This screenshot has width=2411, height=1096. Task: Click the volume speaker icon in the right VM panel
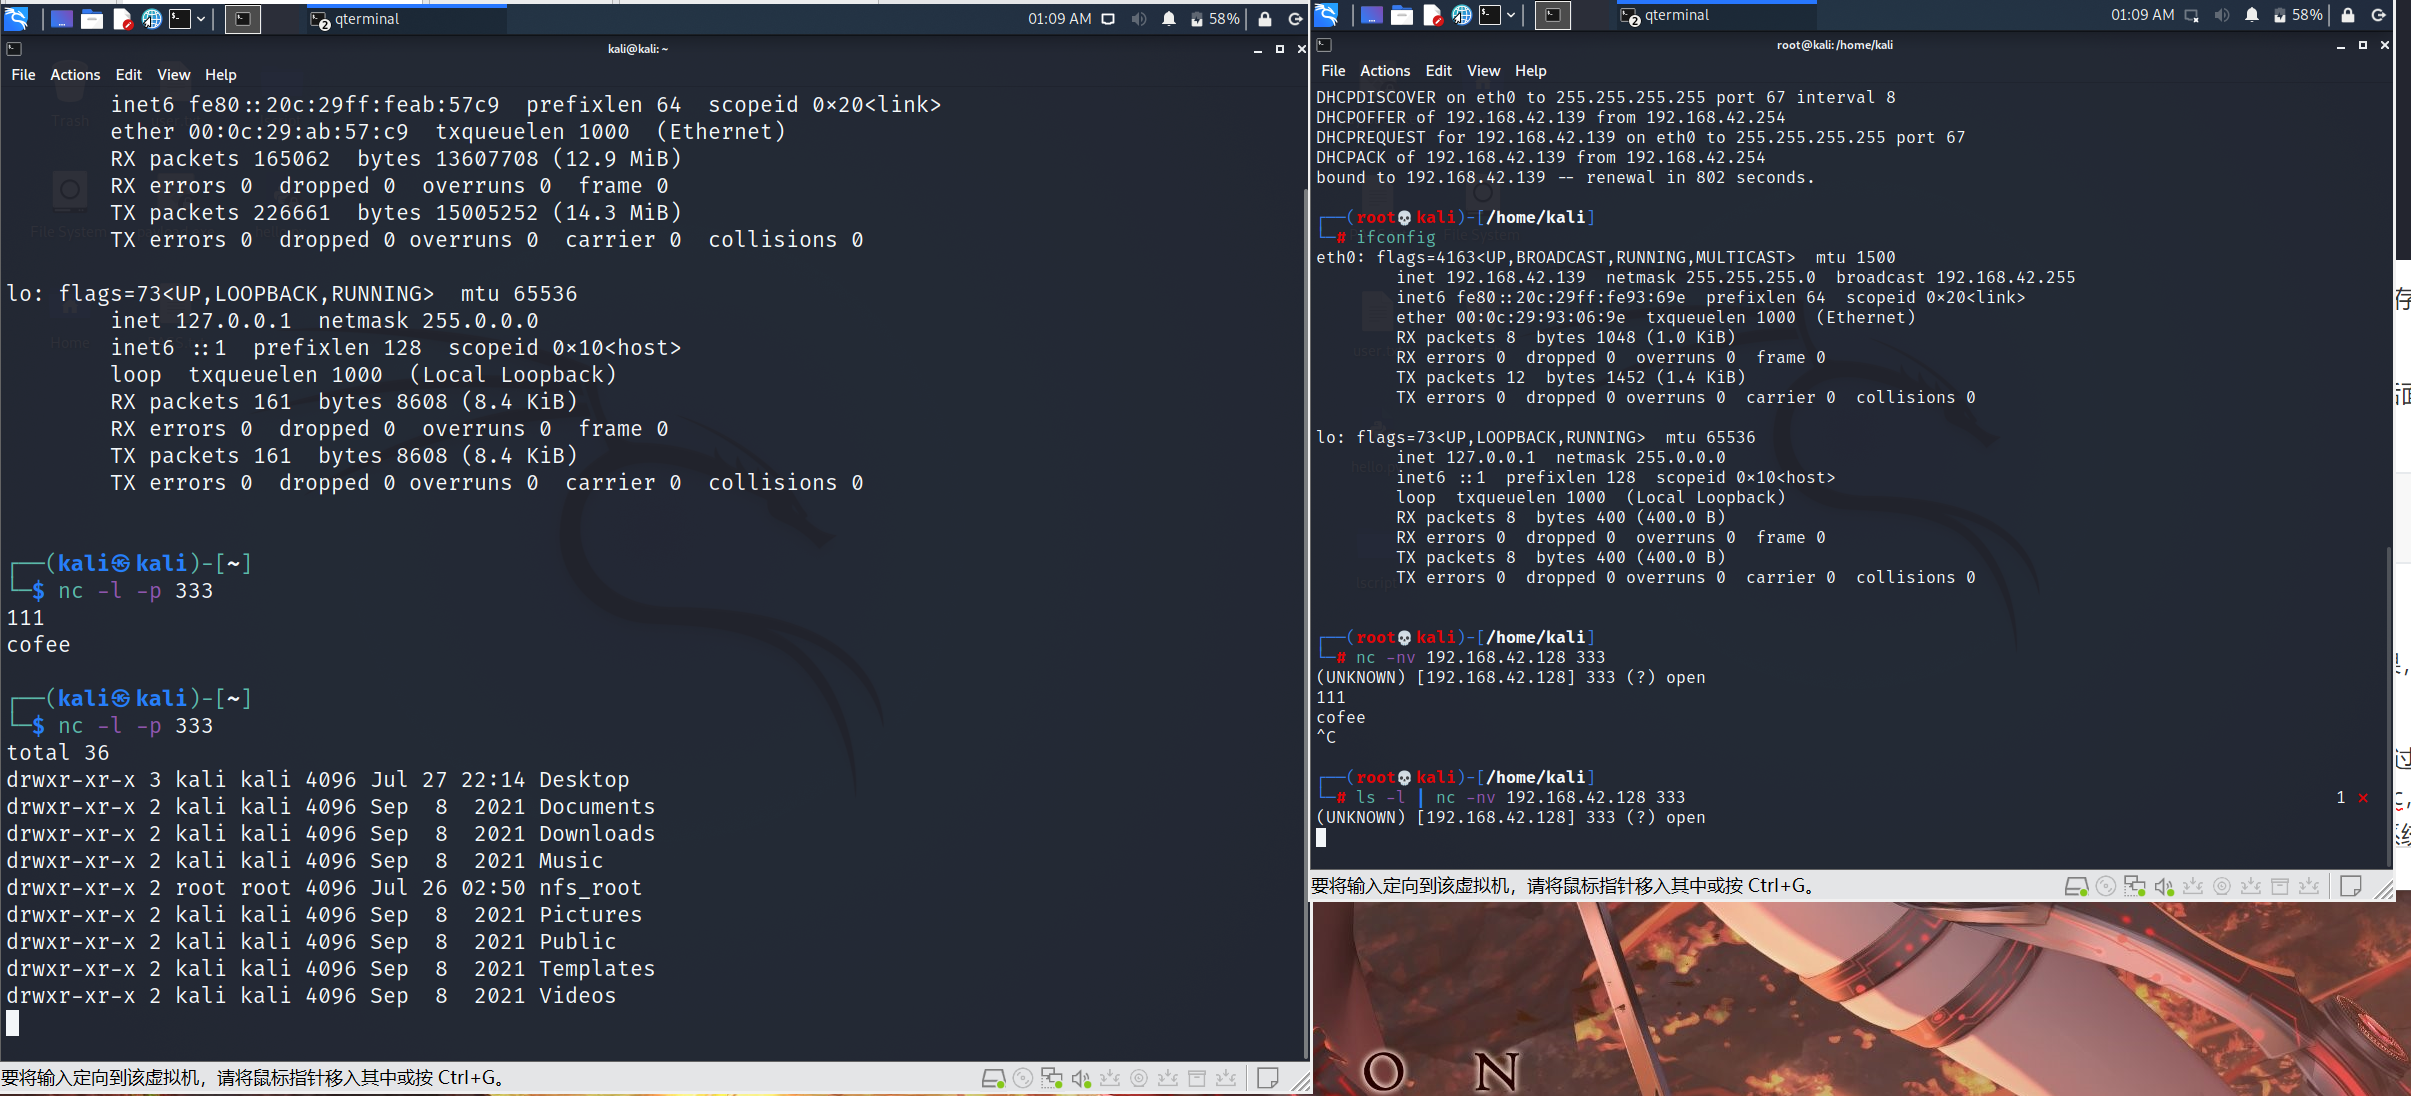[x=2222, y=15]
